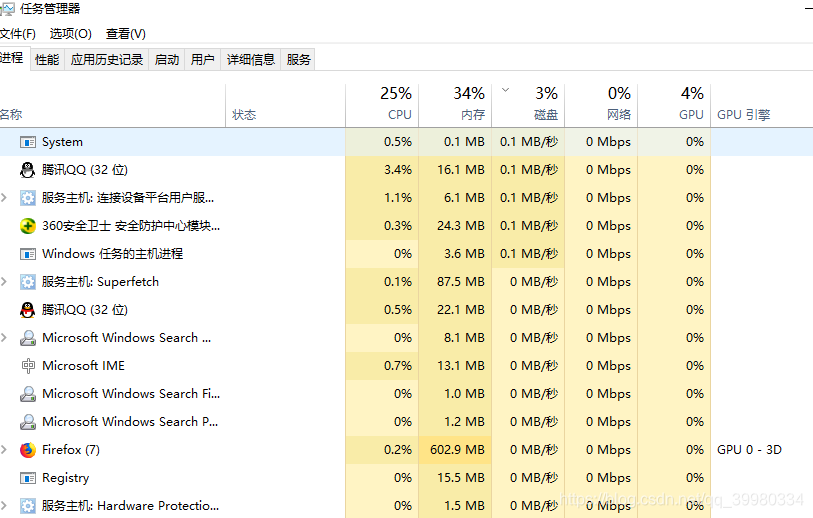The image size is (813, 518).
Task: Expand the 服务主机: Hardware Protectio... group
Action: coord(4,506)
